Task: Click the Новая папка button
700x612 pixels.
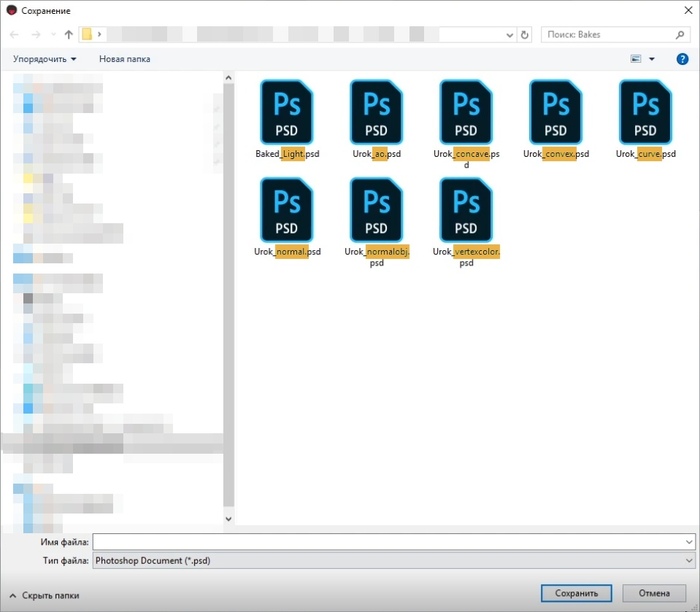Action: tap(125, 59)
